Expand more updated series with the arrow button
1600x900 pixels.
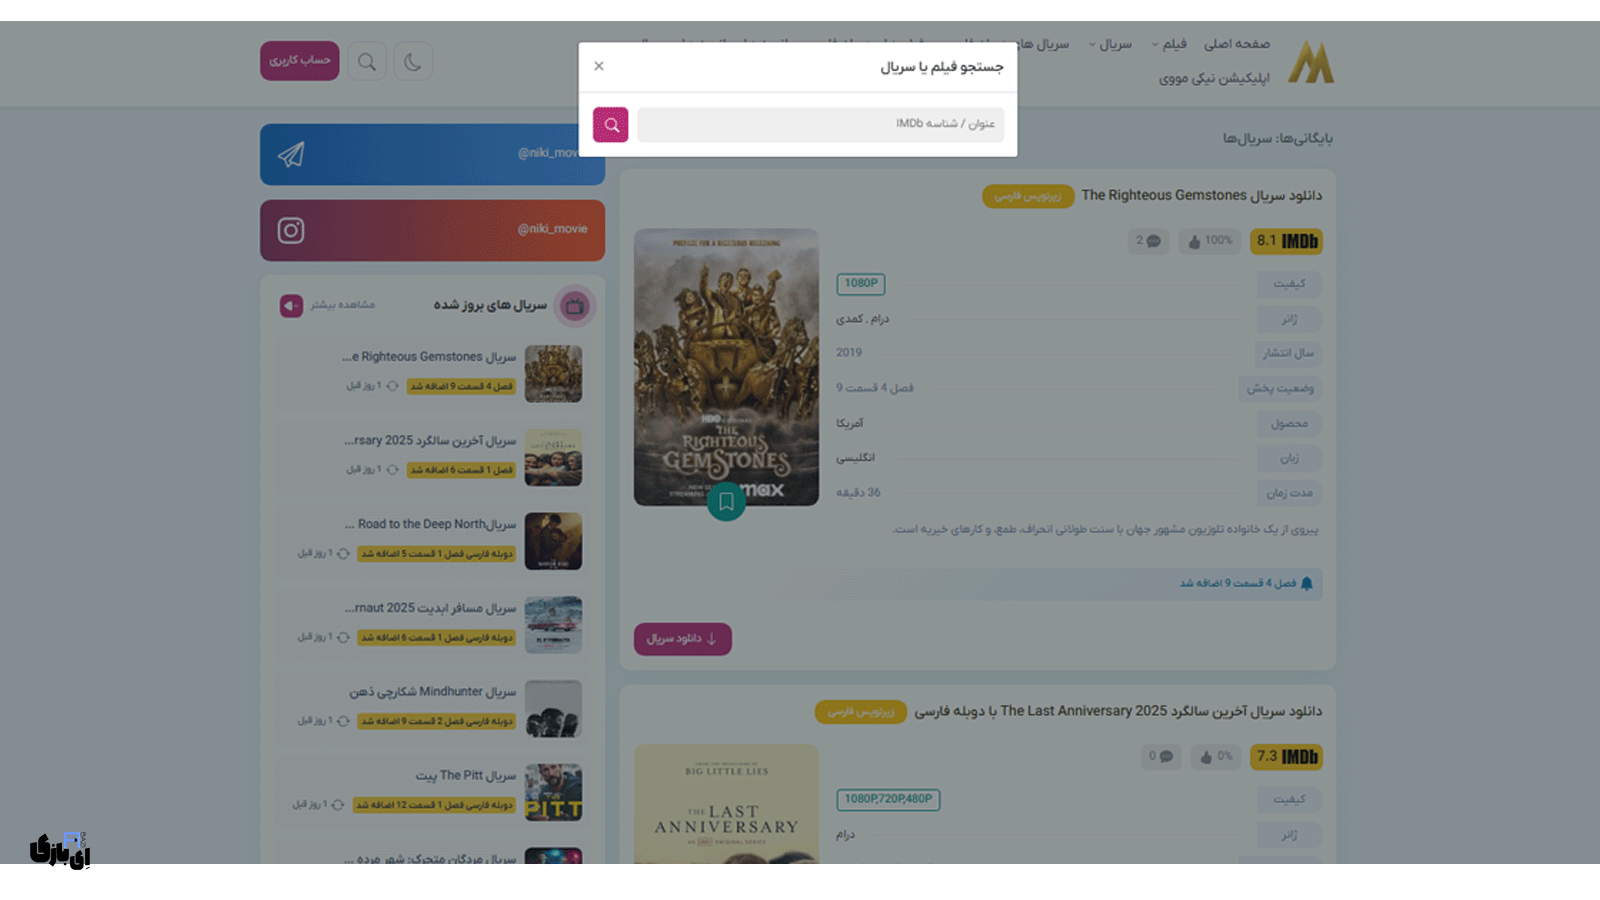pos(291,306)
